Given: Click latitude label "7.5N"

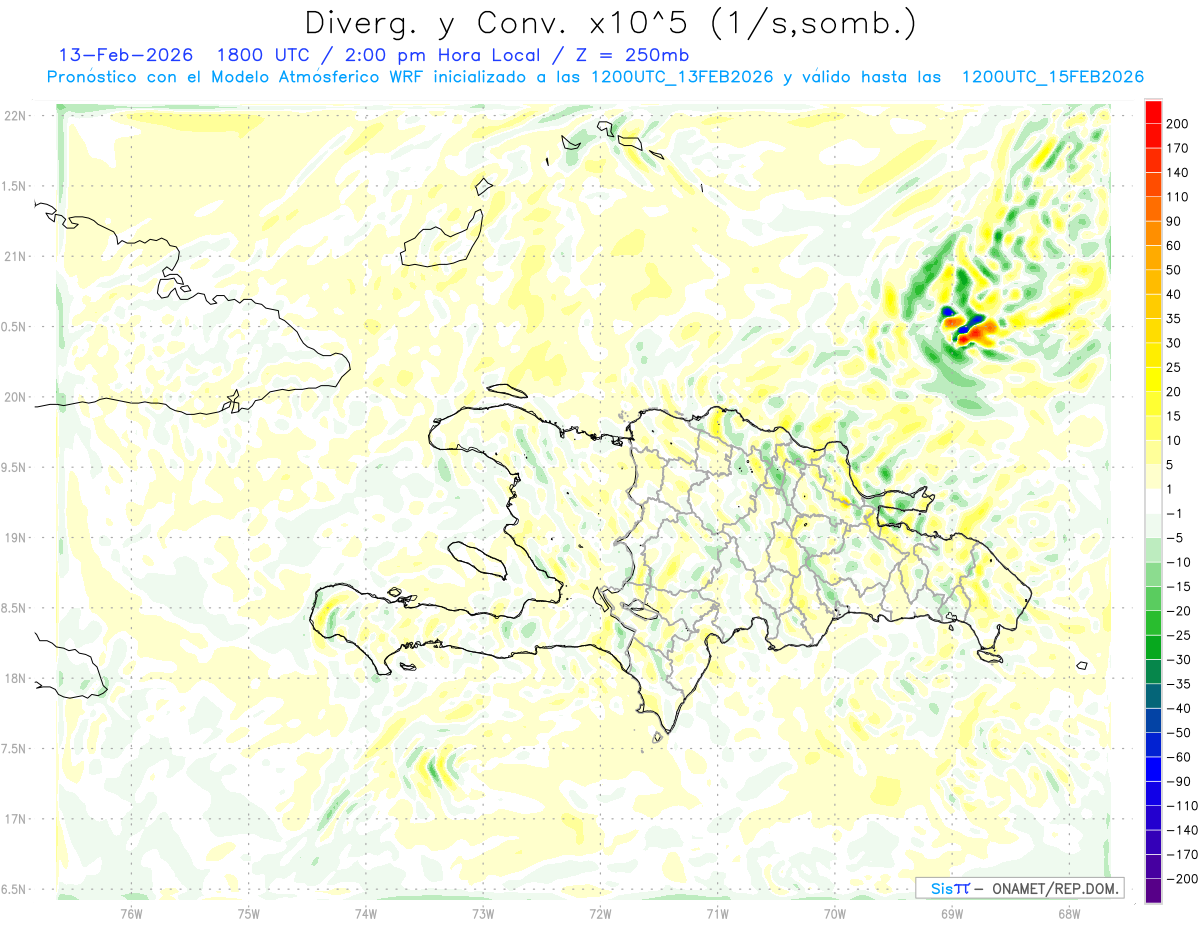Looking at the screenshot, I should tap(13, 749).
